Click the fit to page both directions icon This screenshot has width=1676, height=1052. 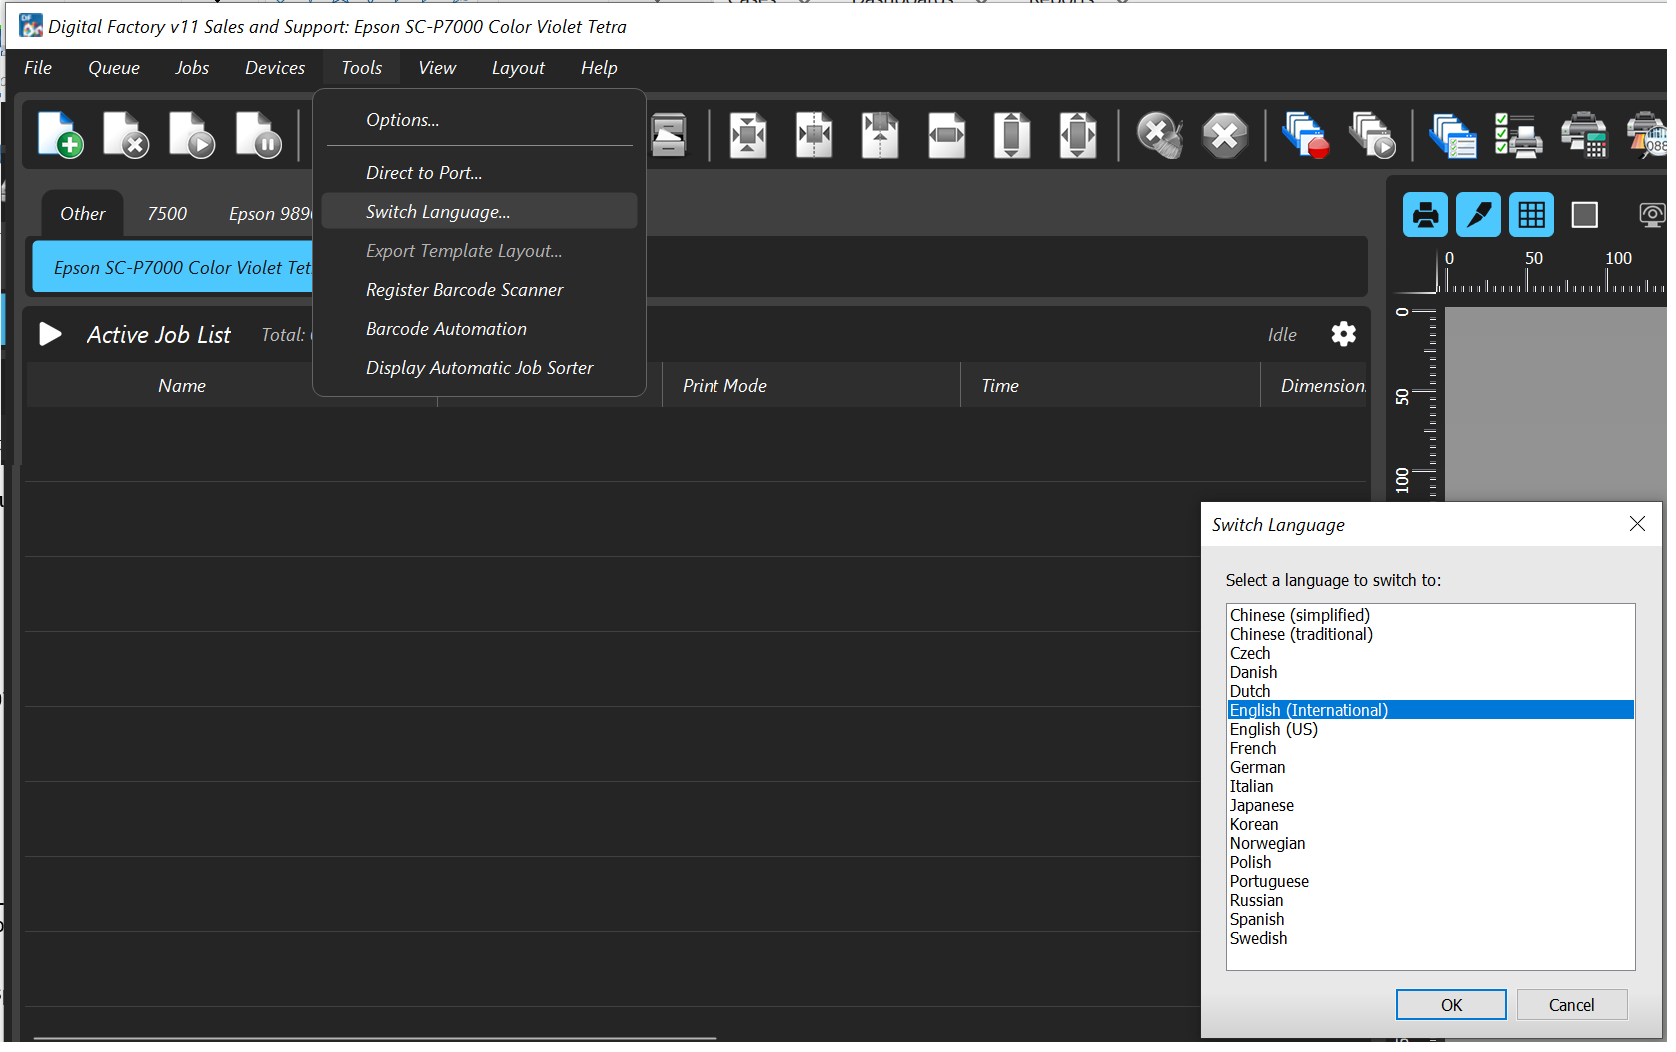(x=1078, y=135)
